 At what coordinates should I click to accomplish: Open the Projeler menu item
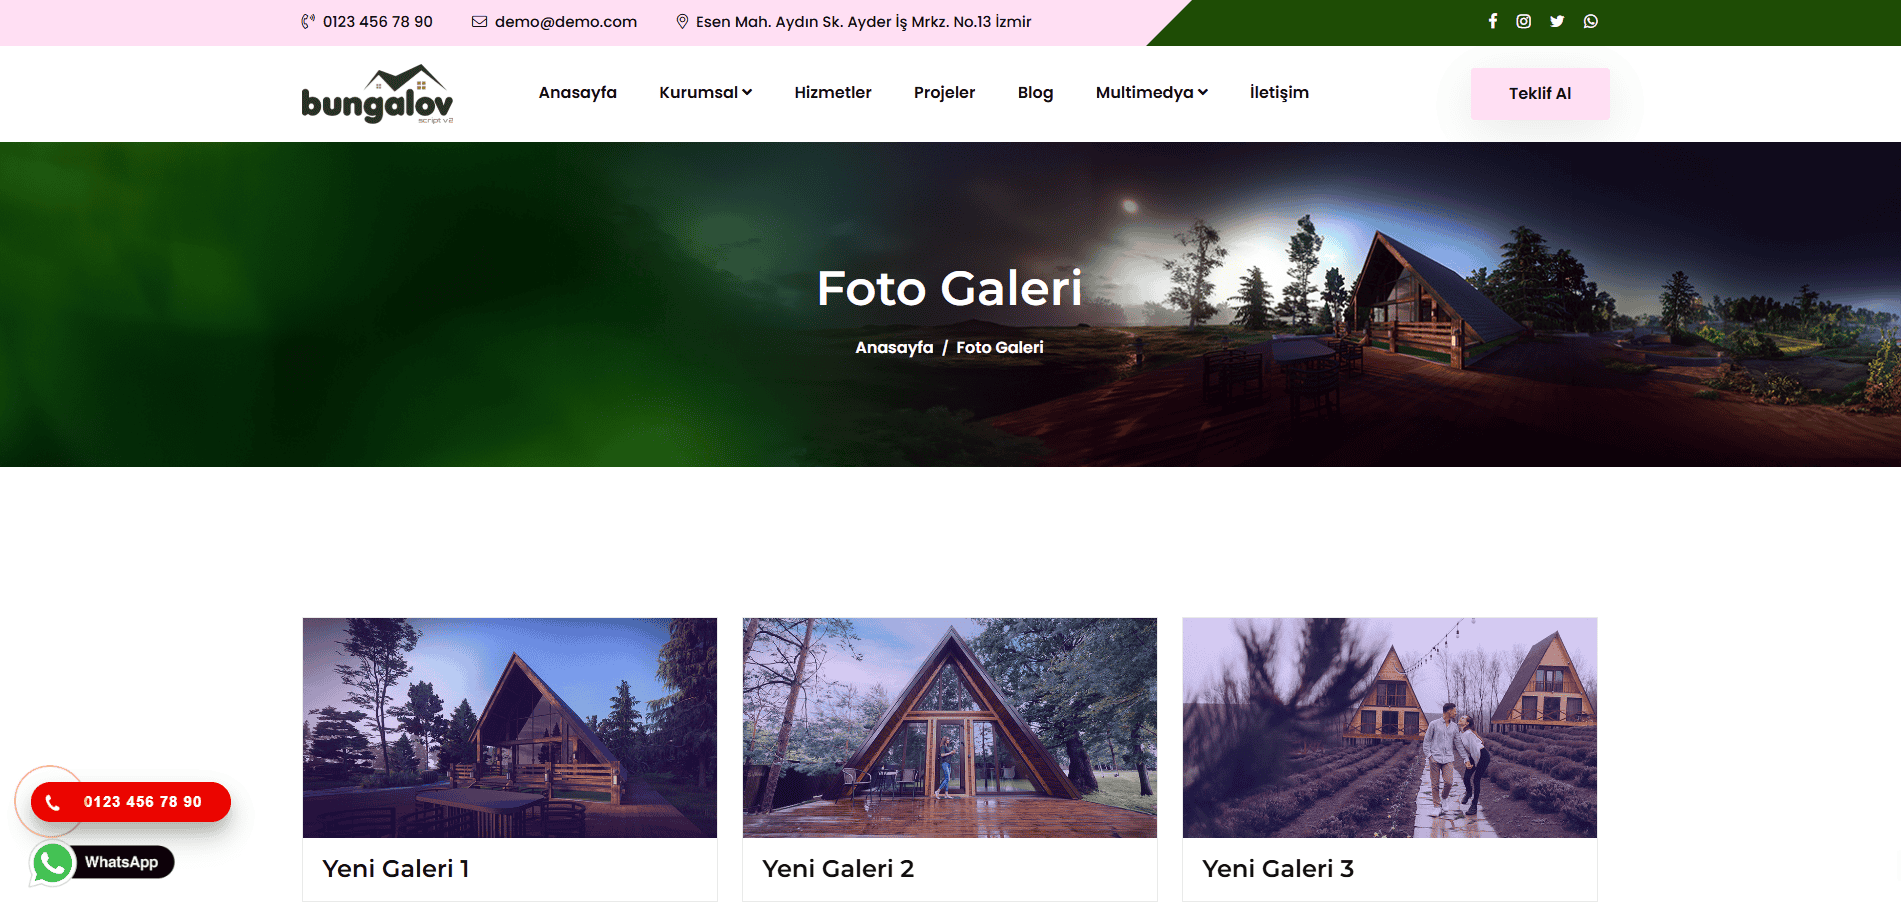tap(944, 92)
